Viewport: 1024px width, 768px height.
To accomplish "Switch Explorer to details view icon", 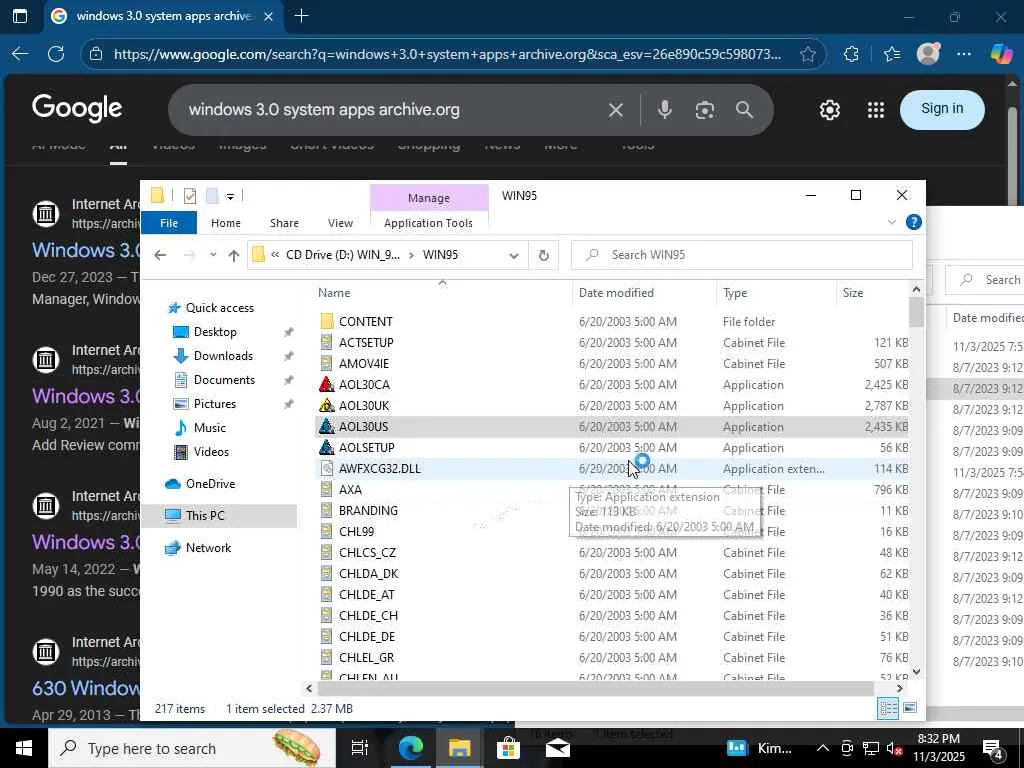I will 888,708.
